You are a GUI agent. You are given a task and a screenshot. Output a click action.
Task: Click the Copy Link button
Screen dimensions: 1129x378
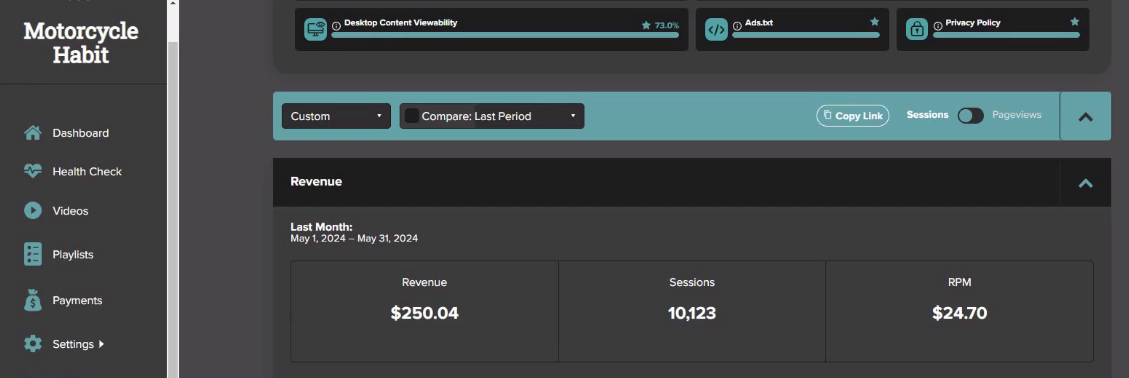[x=853, y=116]
